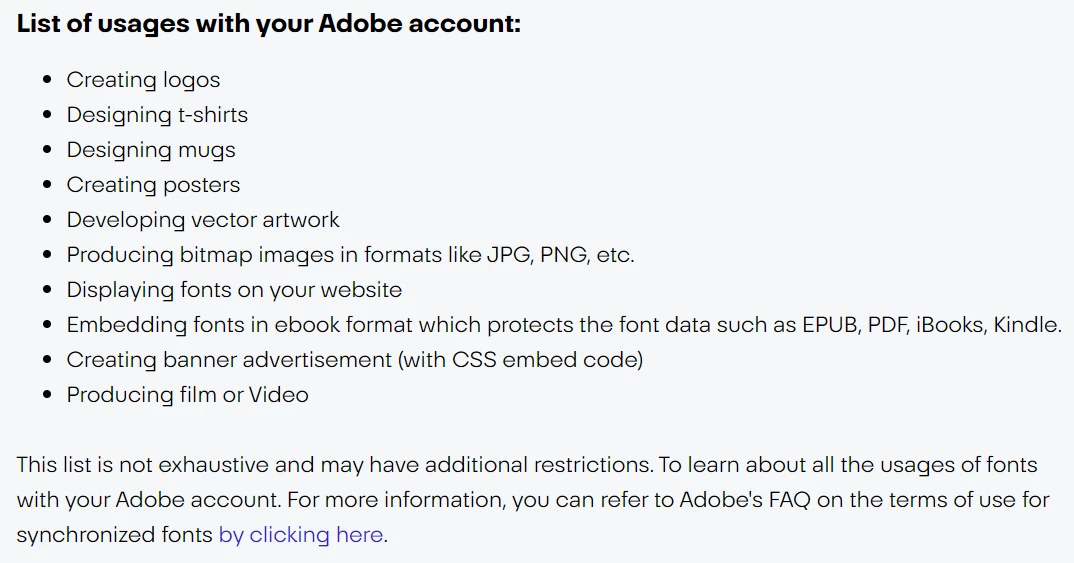Screen dimensions: 1074x563
Task: Click the word "Kindle" in the ebook item
Action: point(1025,325)
